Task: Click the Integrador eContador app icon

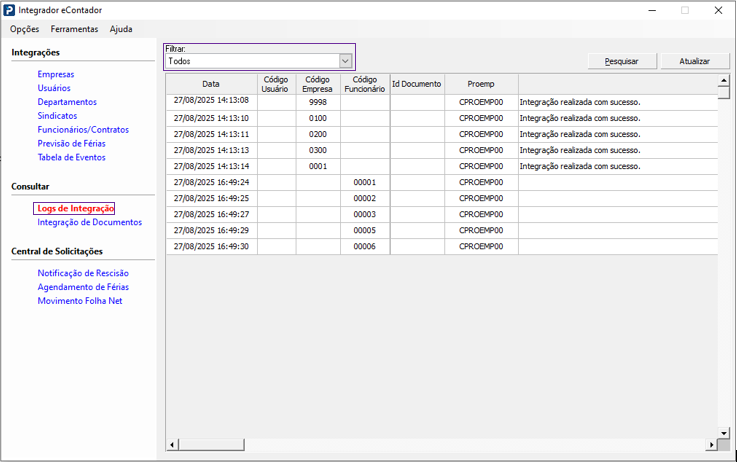Action: click(10, 10)
